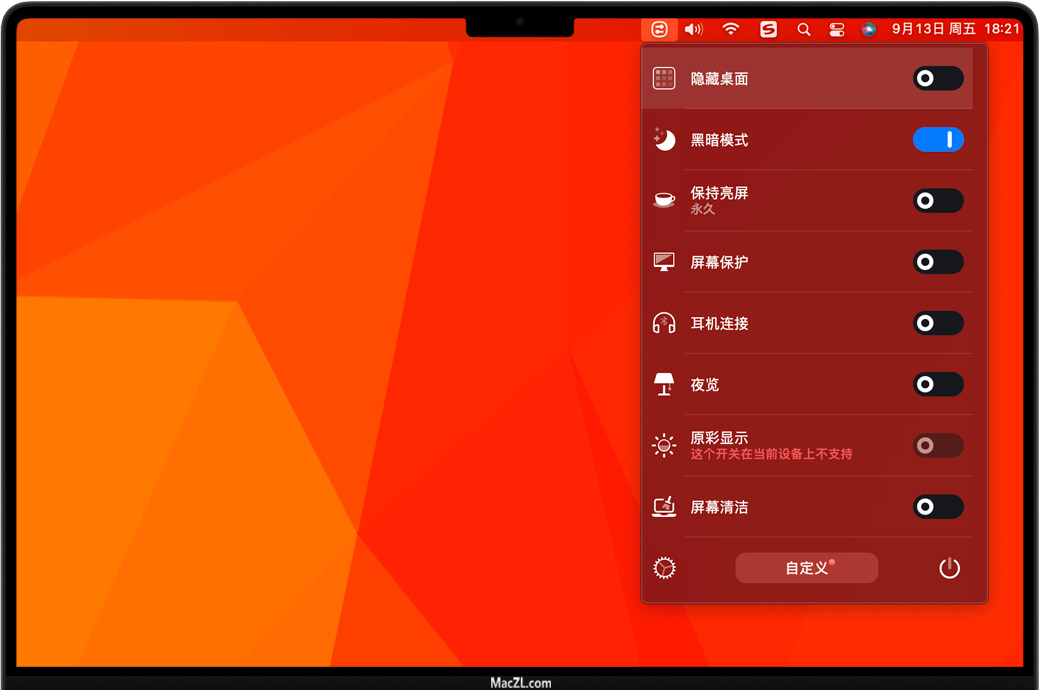The width and height of the screenshot is (1040, 690).
Task: Click the Sogou input method icon
Action: point(768,29)
